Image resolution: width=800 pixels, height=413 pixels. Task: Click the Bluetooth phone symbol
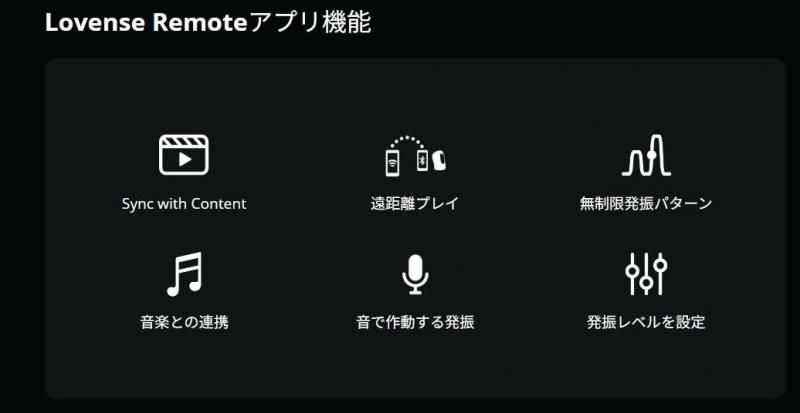click(422, 161)
